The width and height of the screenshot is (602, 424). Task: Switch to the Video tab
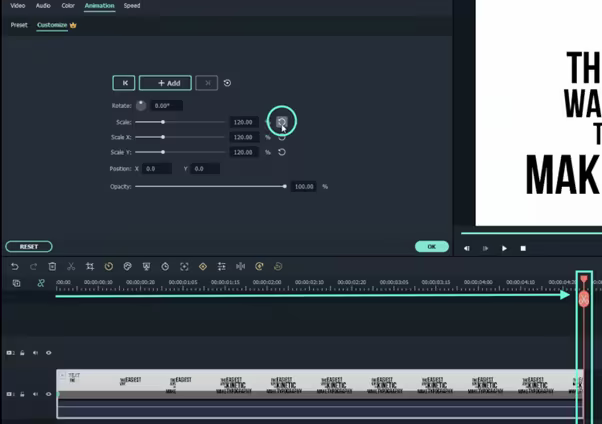coord(18,6)
